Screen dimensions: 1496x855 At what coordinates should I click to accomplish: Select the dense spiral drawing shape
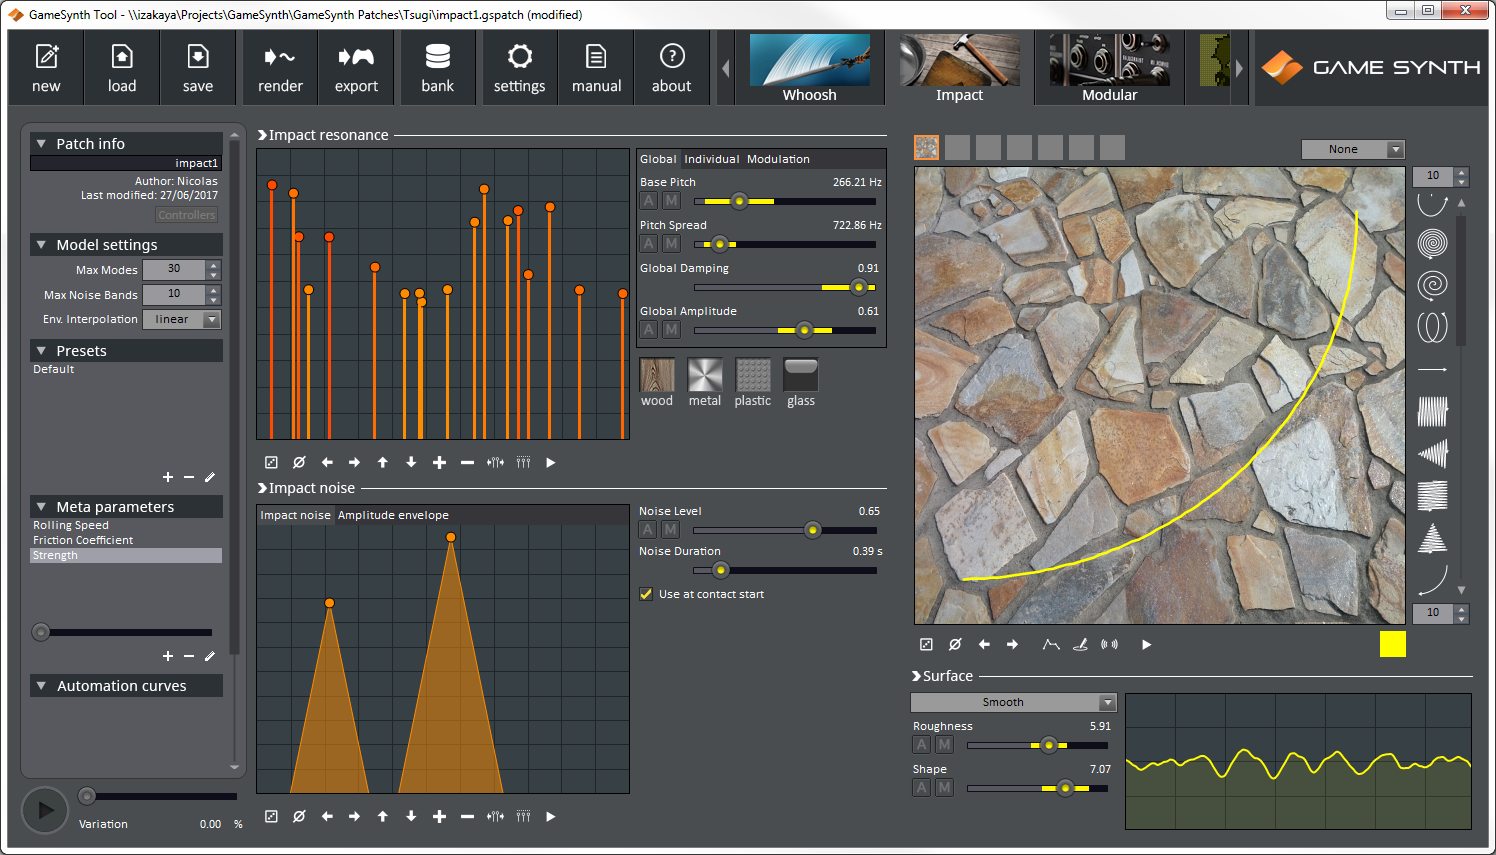[x=1433, y=243]
